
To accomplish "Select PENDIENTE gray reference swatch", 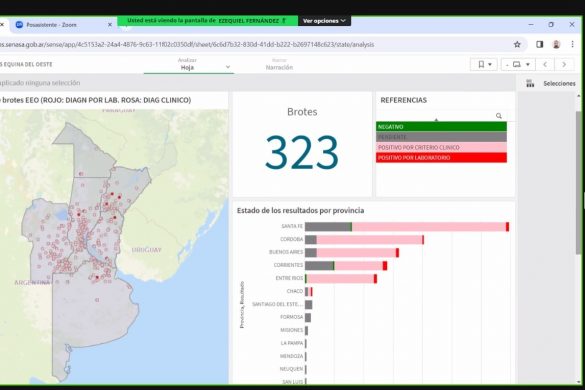I will [441, 137].
